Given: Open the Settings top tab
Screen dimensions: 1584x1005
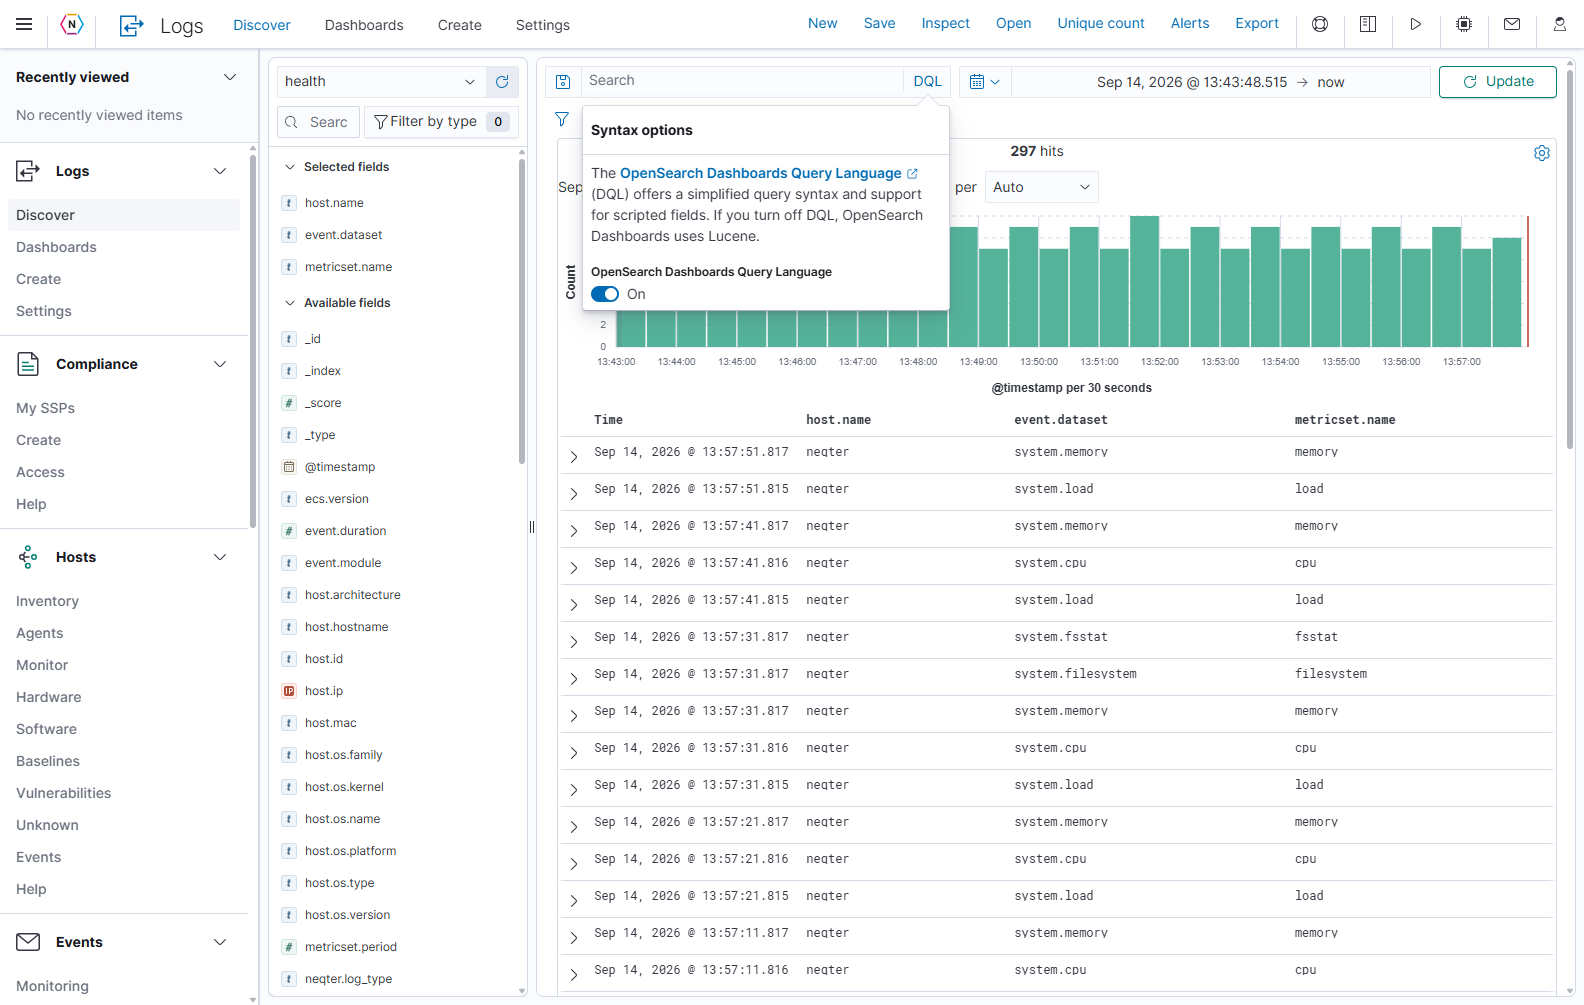Looking at the screenshot, I should click(x=543, y=25).
